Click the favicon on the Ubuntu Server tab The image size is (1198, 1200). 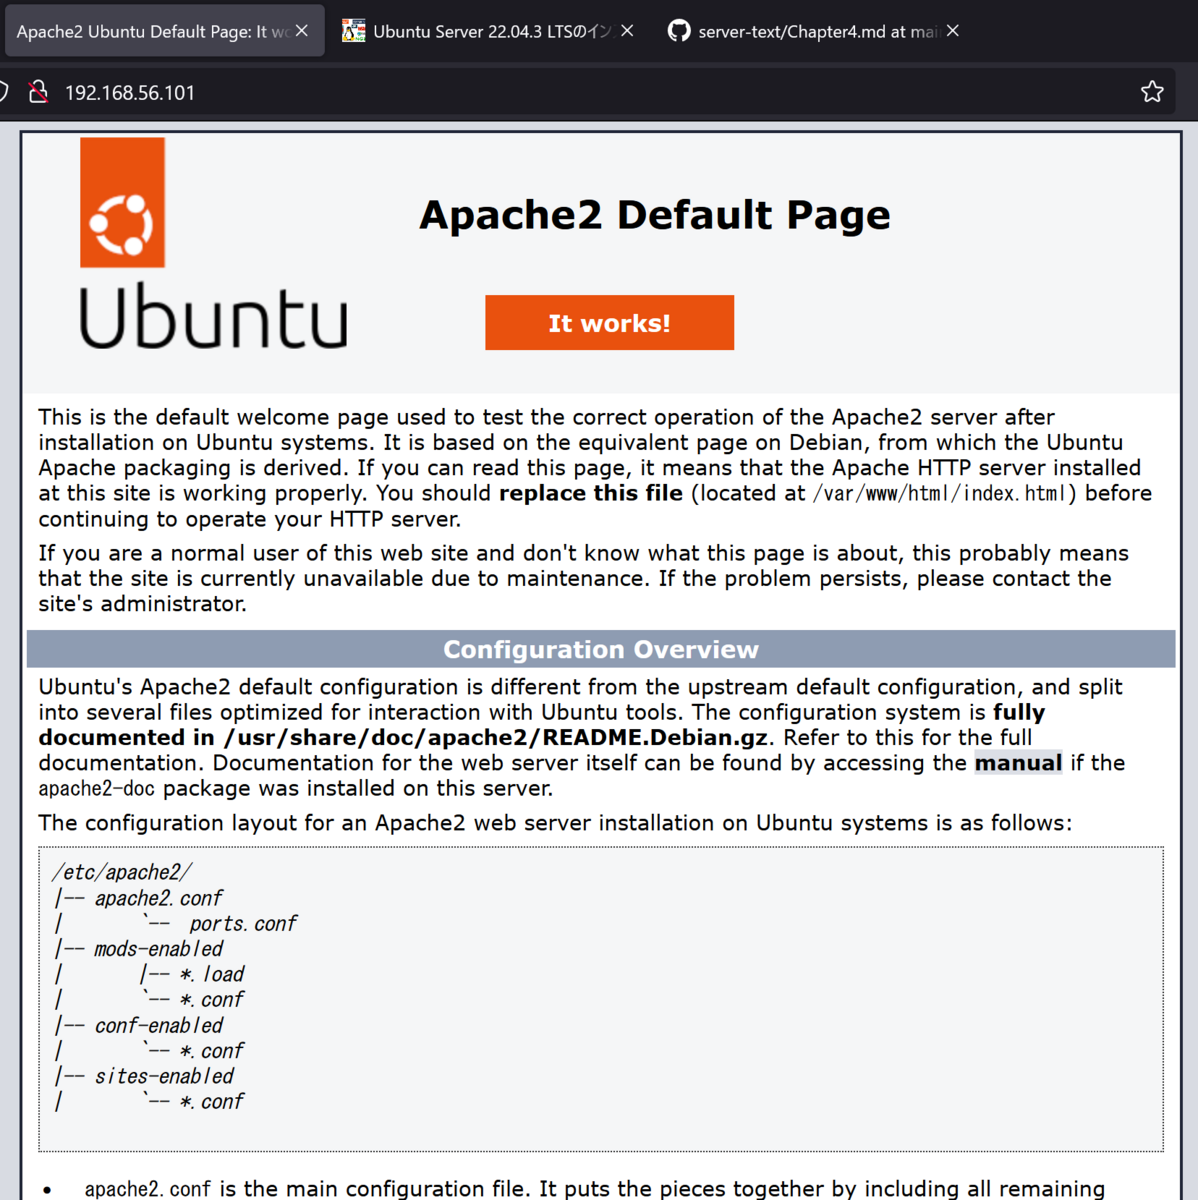click(x=352, y=31)
